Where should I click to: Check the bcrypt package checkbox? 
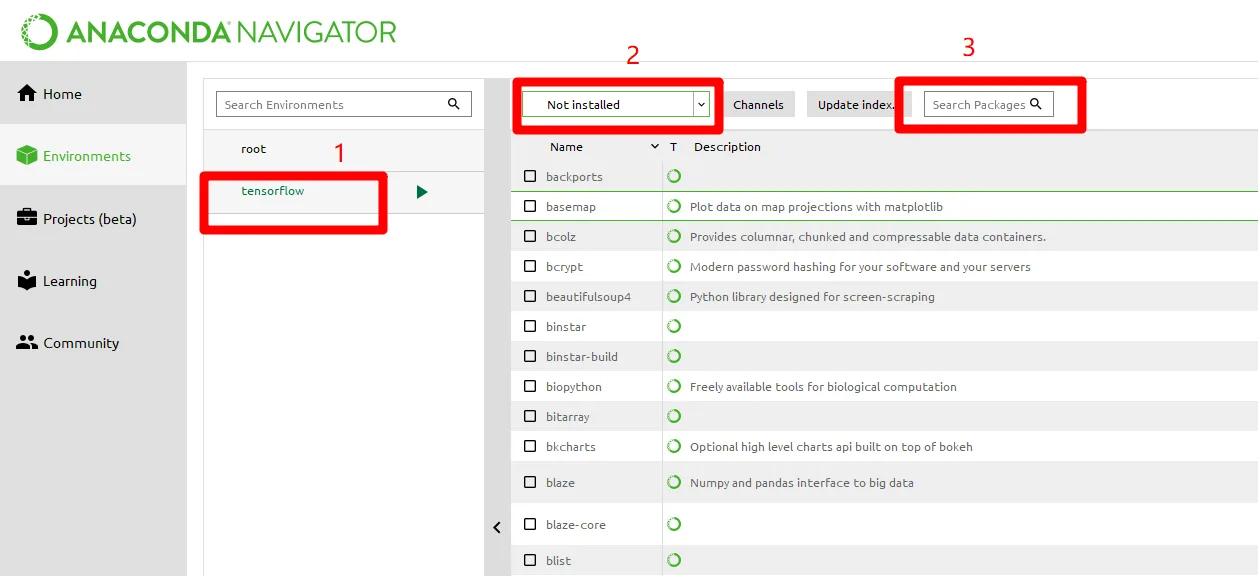click(530, 266)
